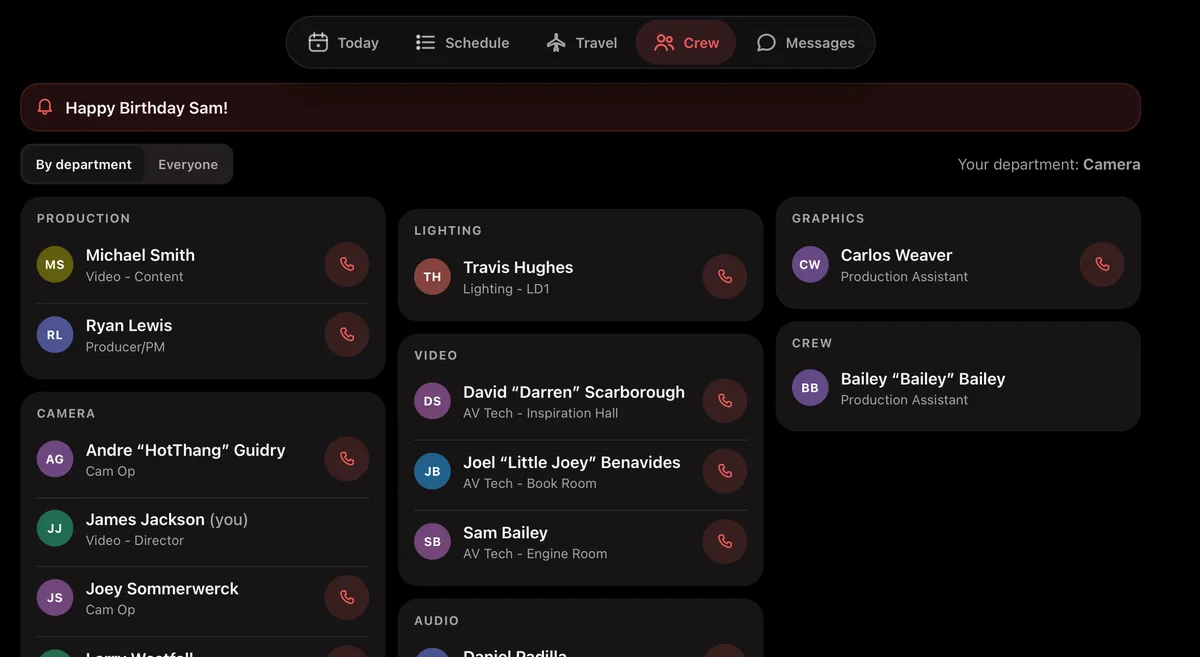Open CW avatar for Carlos Weaver

810,265
